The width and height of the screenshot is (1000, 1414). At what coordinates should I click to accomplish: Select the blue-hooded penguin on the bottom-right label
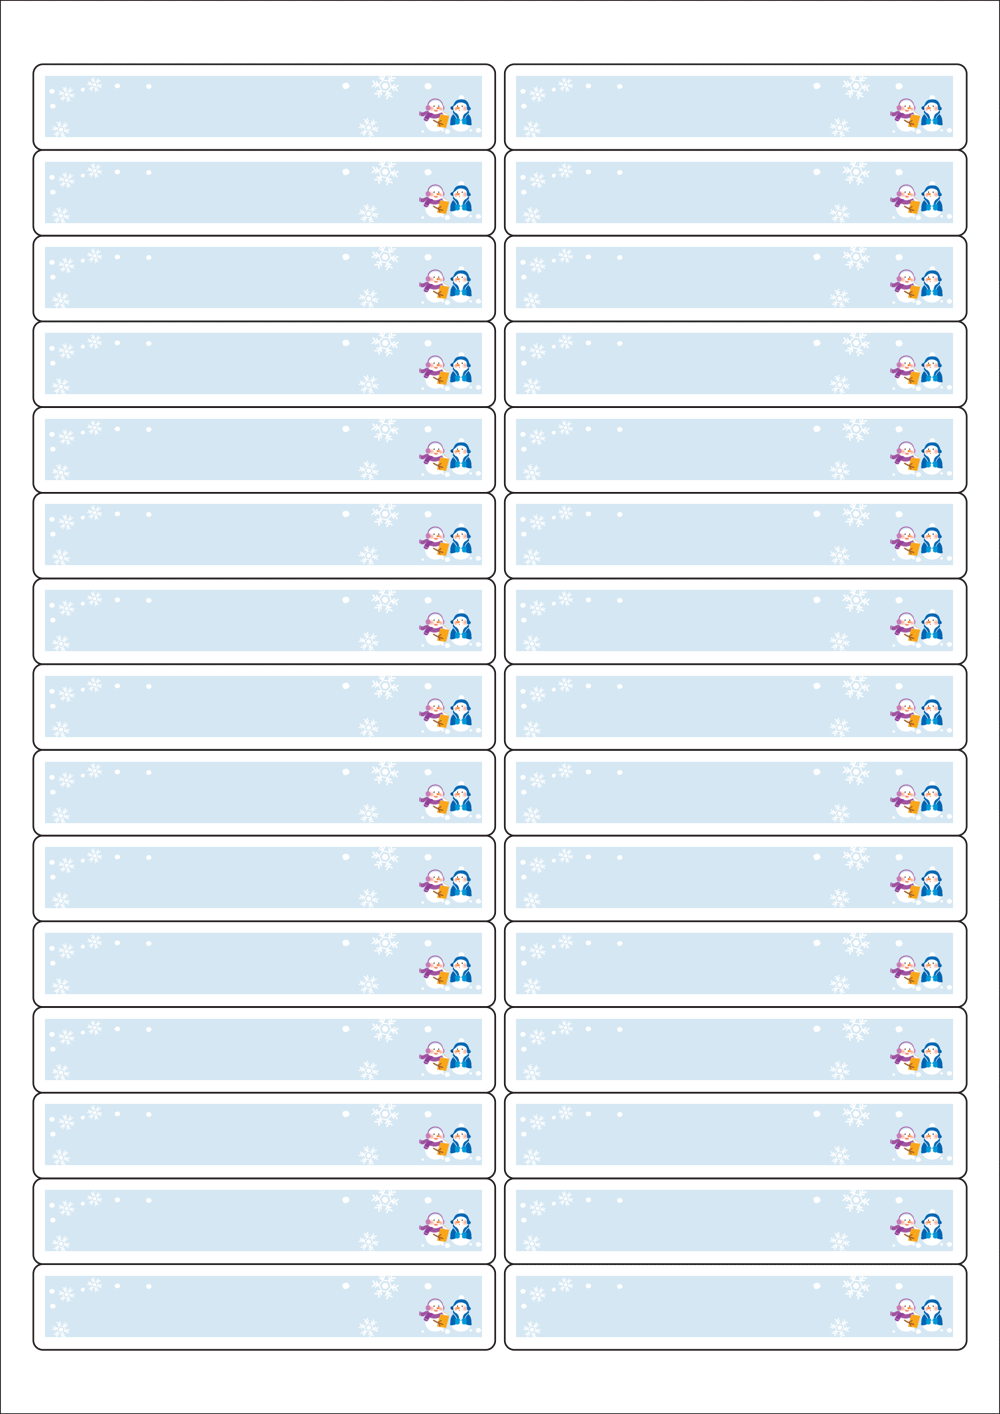(x=931, y=1314)
